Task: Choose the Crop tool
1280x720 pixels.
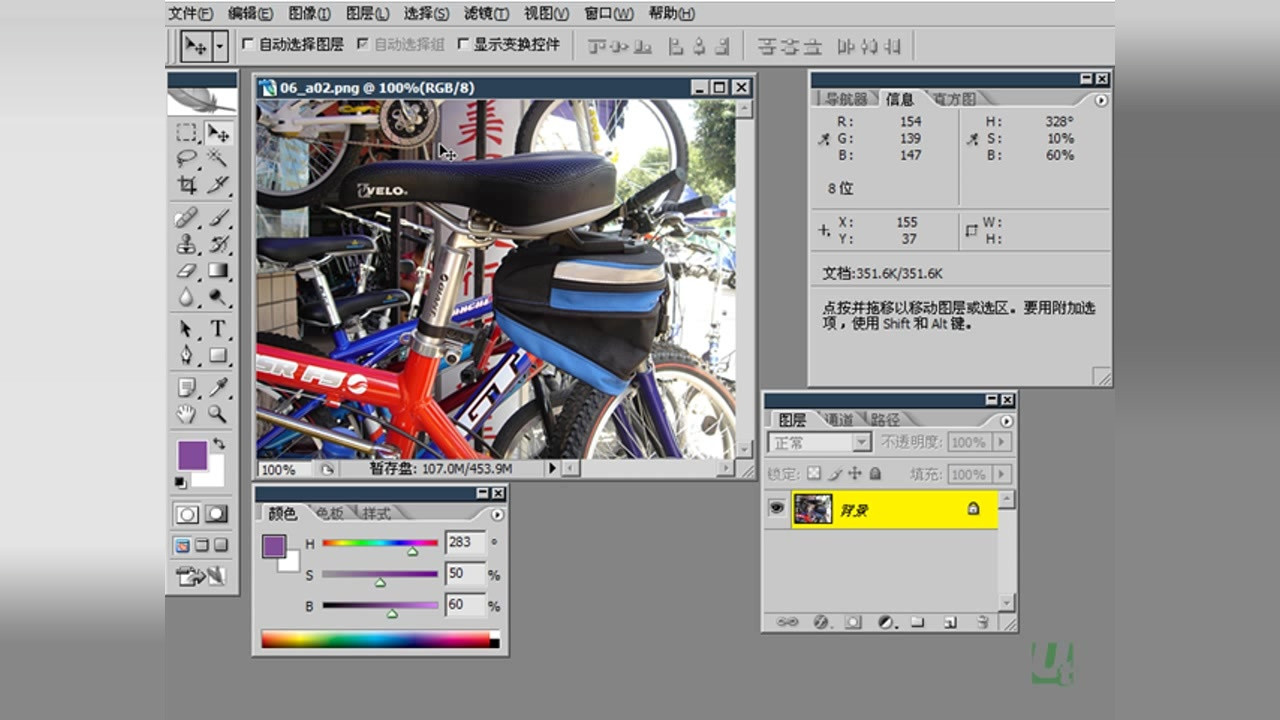Action: click(x=187, y=185)
